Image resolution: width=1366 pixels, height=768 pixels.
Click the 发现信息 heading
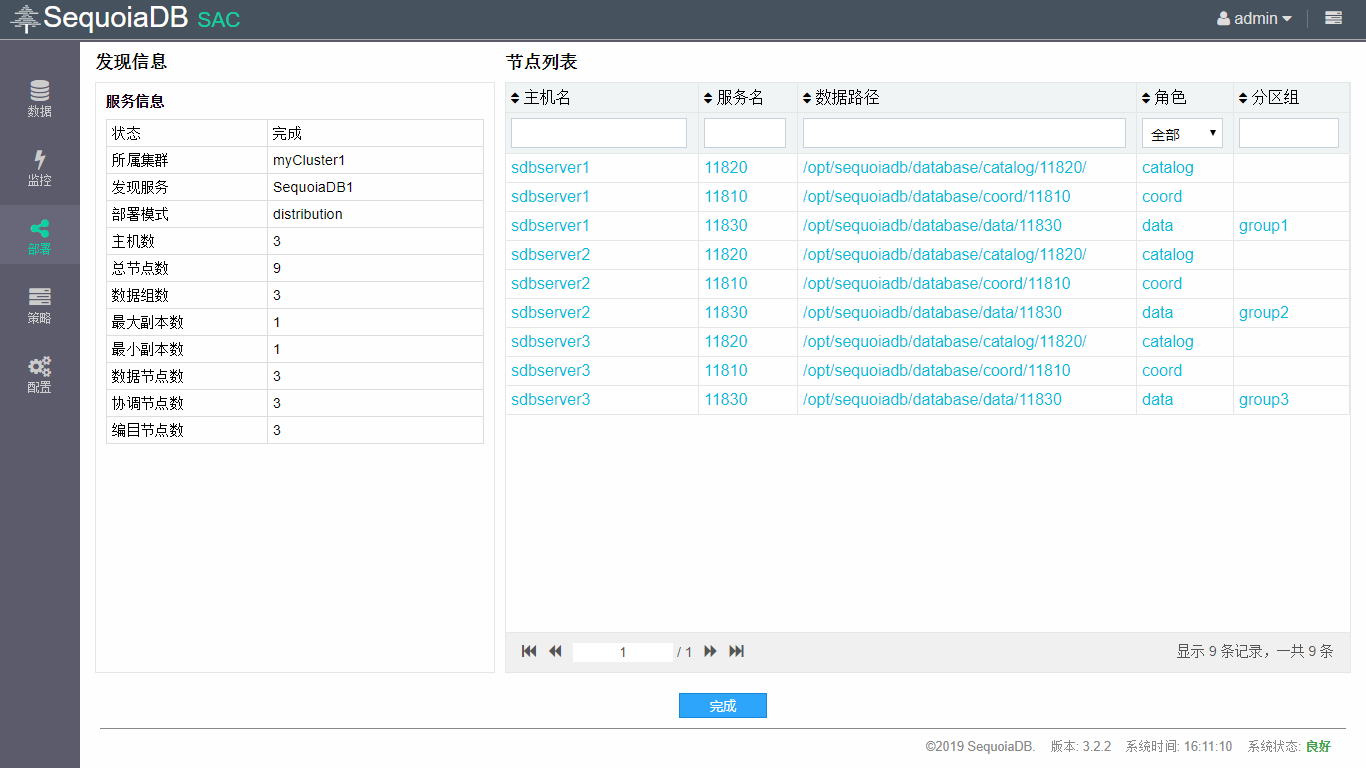pos(131,62)
